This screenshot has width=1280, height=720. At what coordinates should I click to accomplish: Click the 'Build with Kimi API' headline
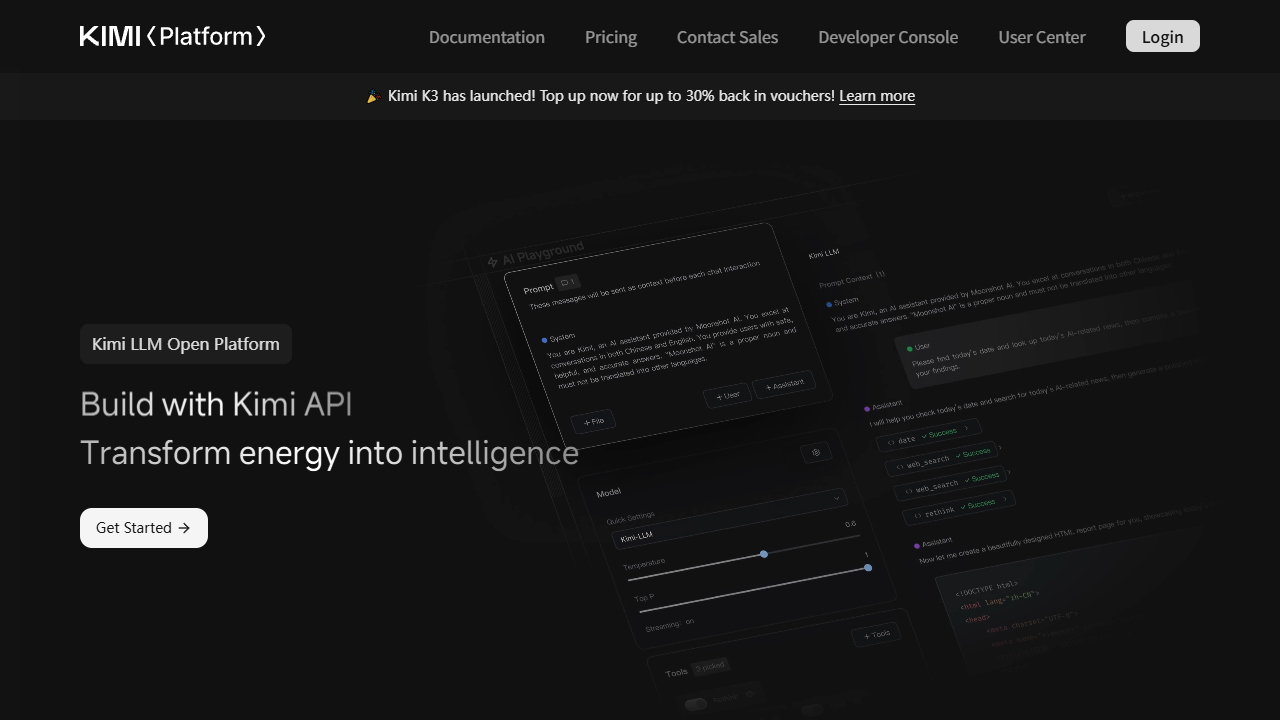pos(216,404)
